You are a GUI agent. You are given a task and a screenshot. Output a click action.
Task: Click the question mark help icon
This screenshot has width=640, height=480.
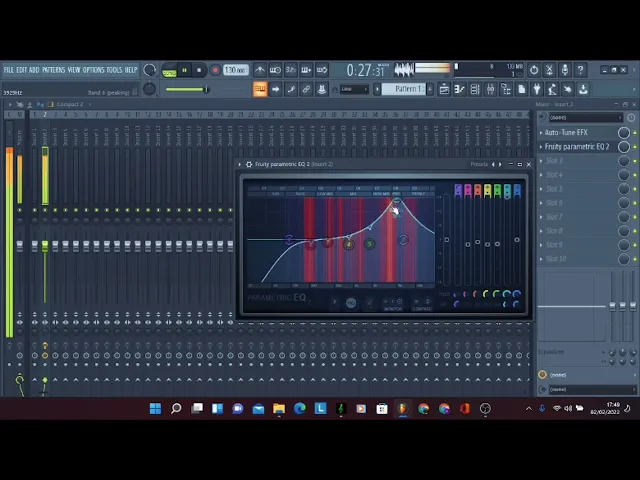pos(580,70)
